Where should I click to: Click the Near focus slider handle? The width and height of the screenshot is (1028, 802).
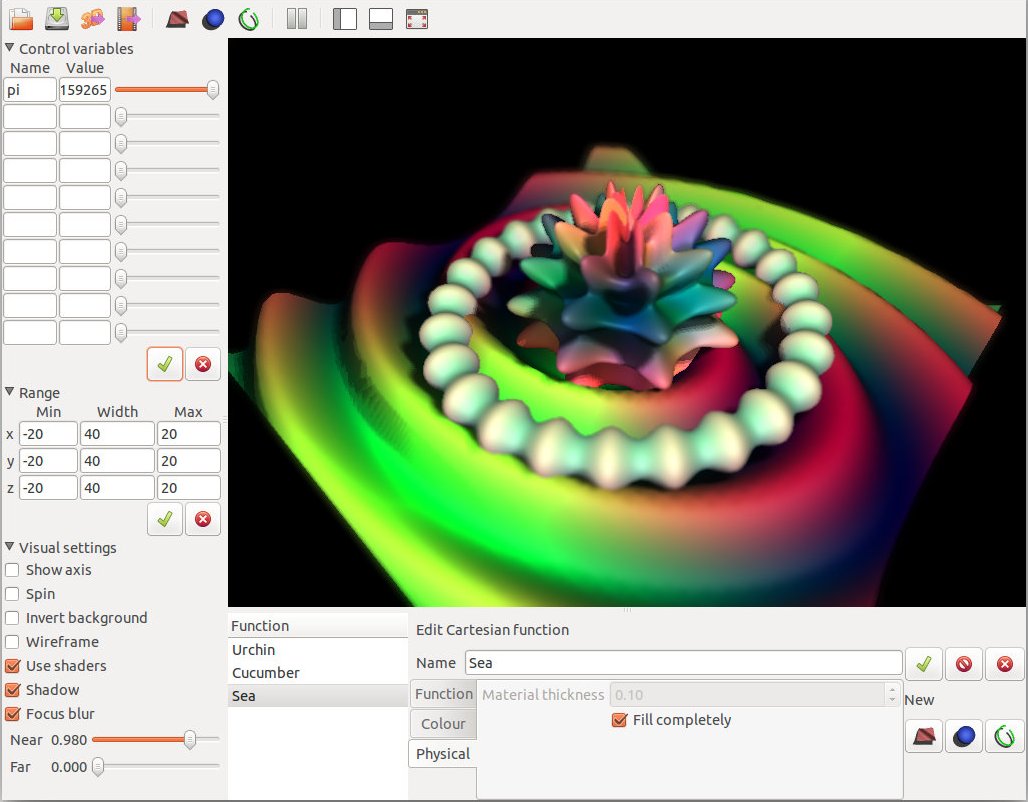click(x=189, y=740)
